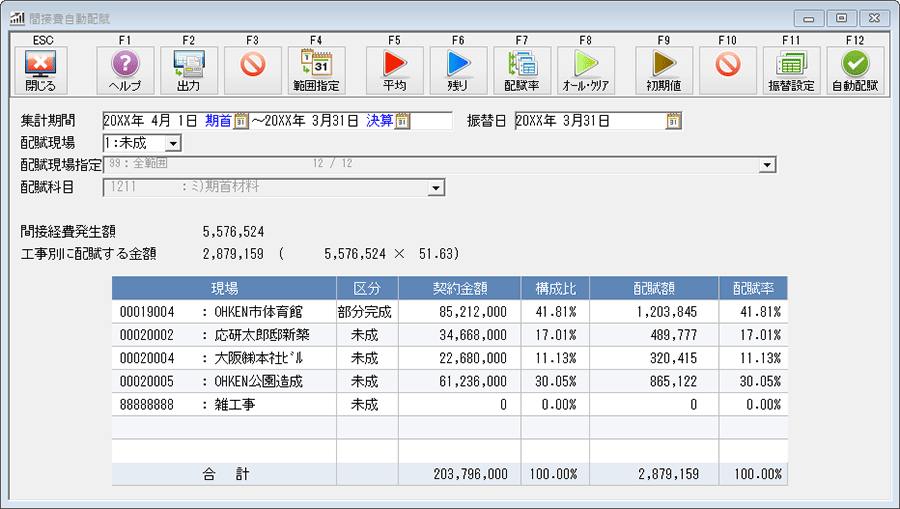Click 配賦額 cell 320,415
Screen dimensions: 900x509
[x=654, y=358]
